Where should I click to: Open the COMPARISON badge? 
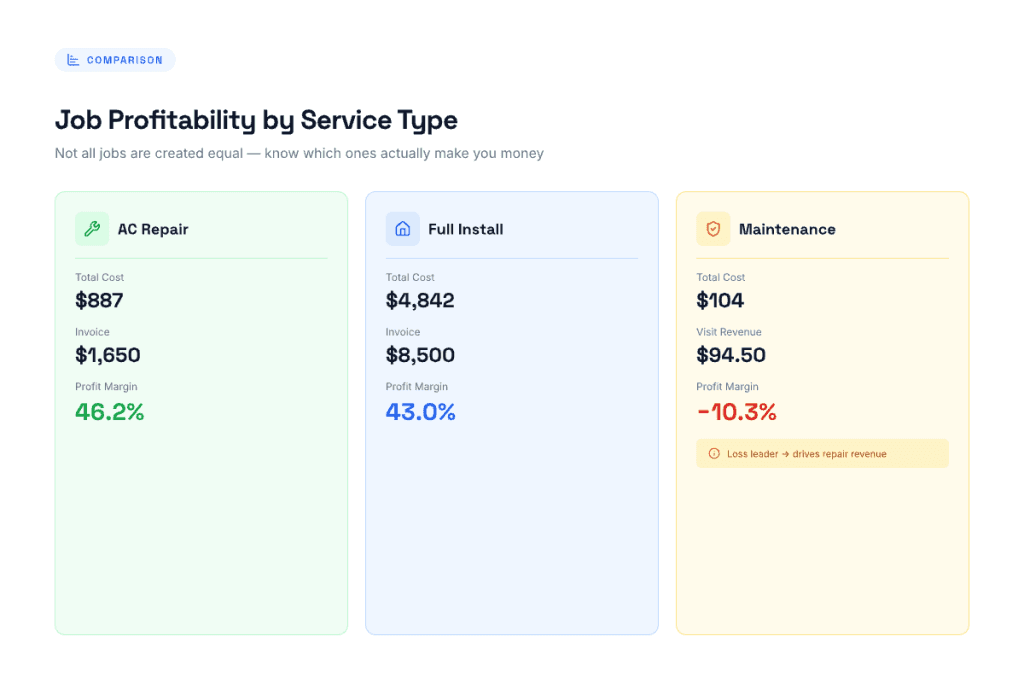point(115,59)
